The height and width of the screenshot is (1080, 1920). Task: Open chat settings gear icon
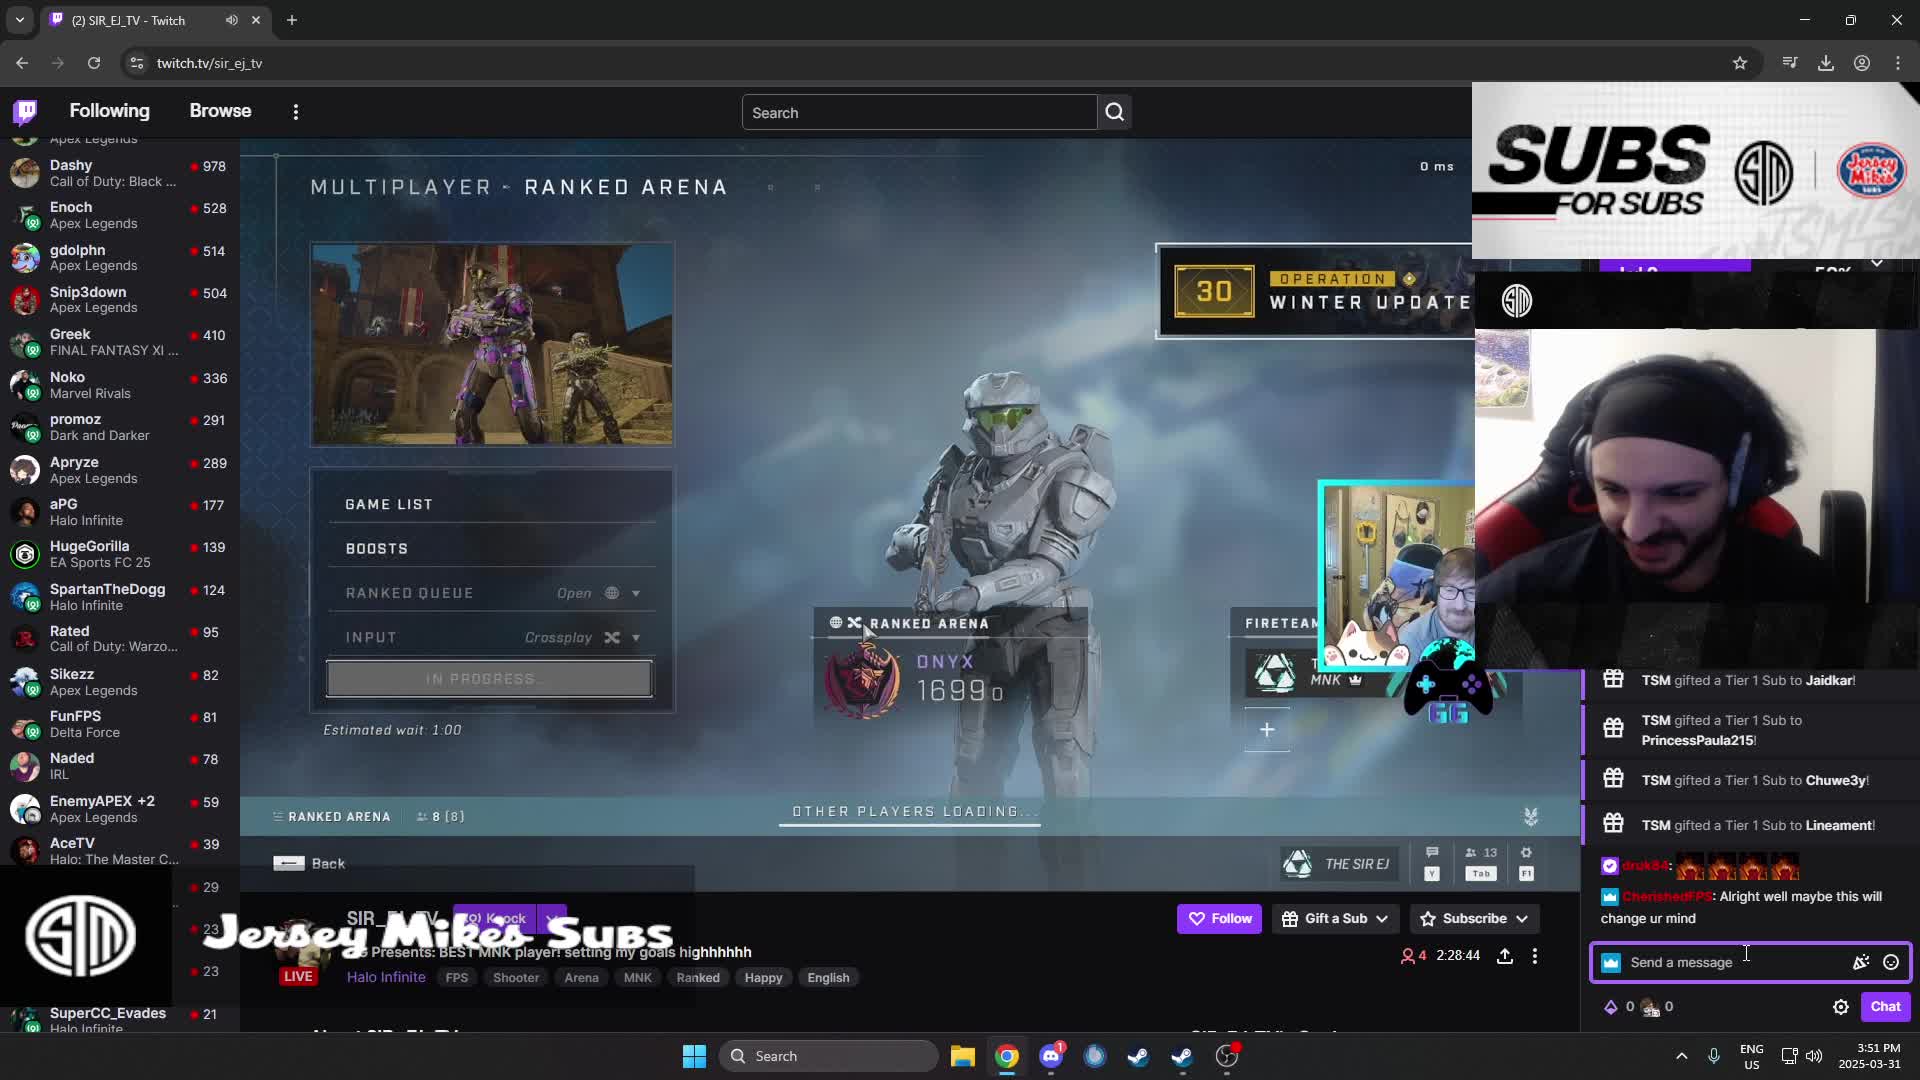tap(1840, 1007)
